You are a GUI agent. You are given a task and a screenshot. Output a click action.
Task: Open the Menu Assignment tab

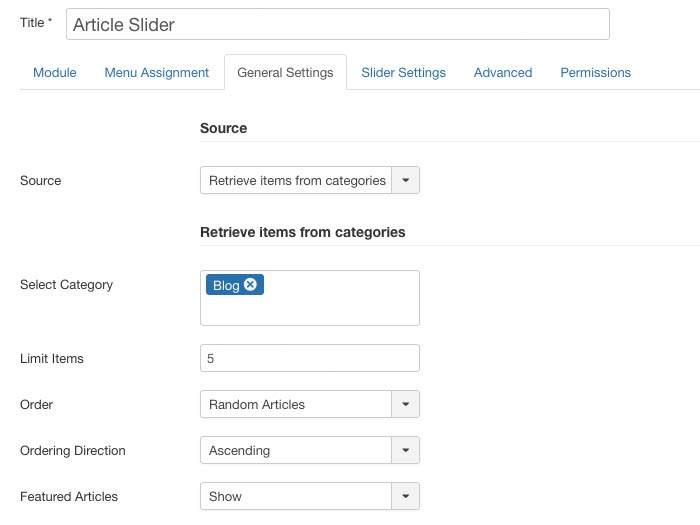click(157, 73)
